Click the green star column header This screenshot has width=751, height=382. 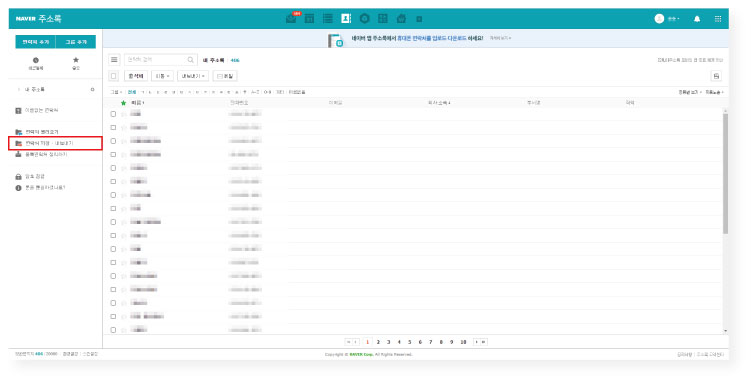click(124, 103)
